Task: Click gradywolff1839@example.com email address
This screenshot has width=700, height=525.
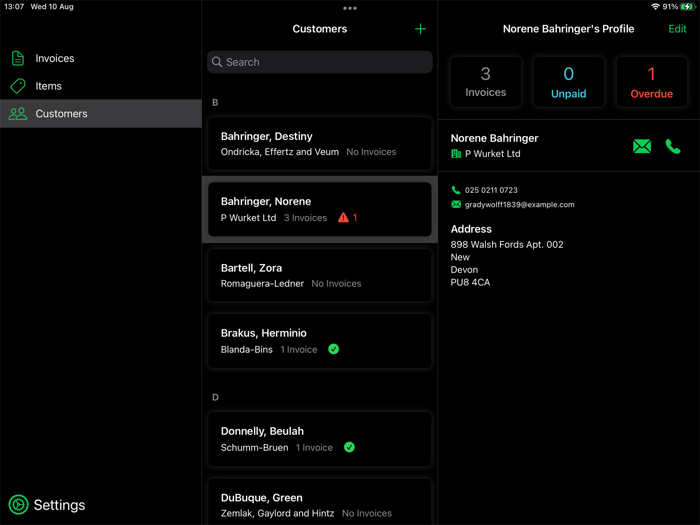Action: (520, 204)
